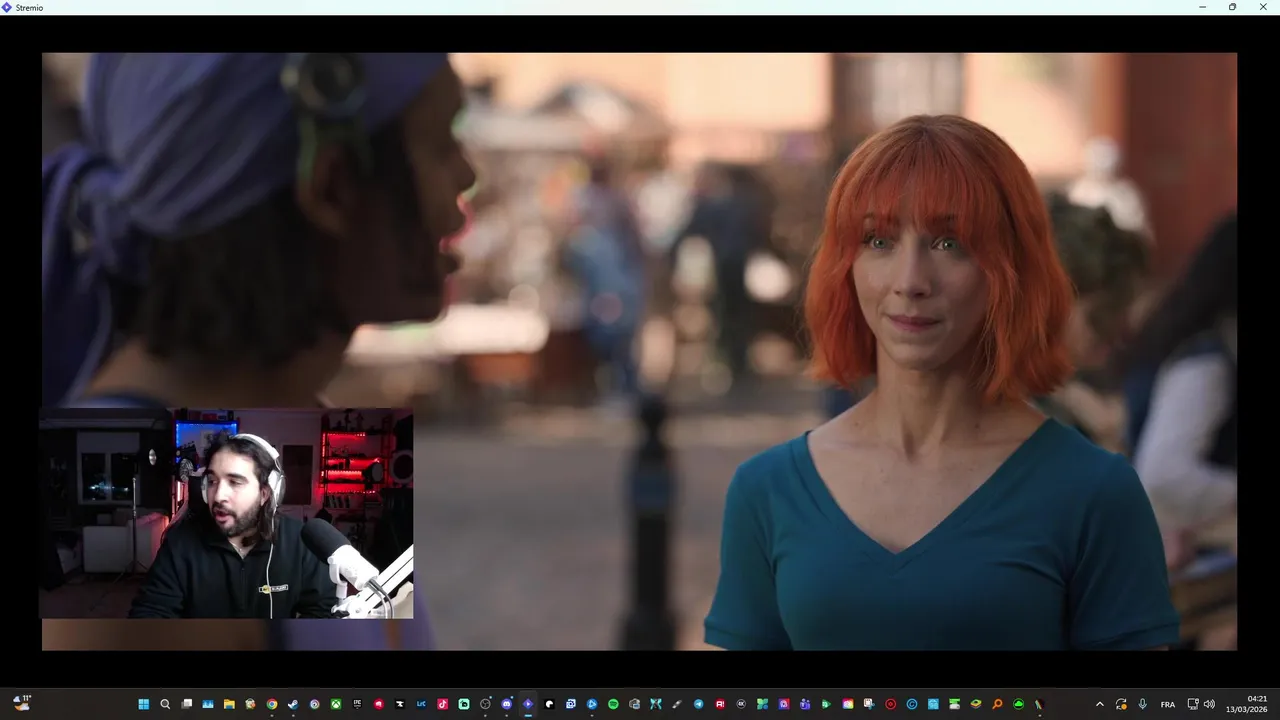This screenshot has width=1280, height=720.
Task: Click the webcam overlay in the video
Action: click(x=226, y=513)
